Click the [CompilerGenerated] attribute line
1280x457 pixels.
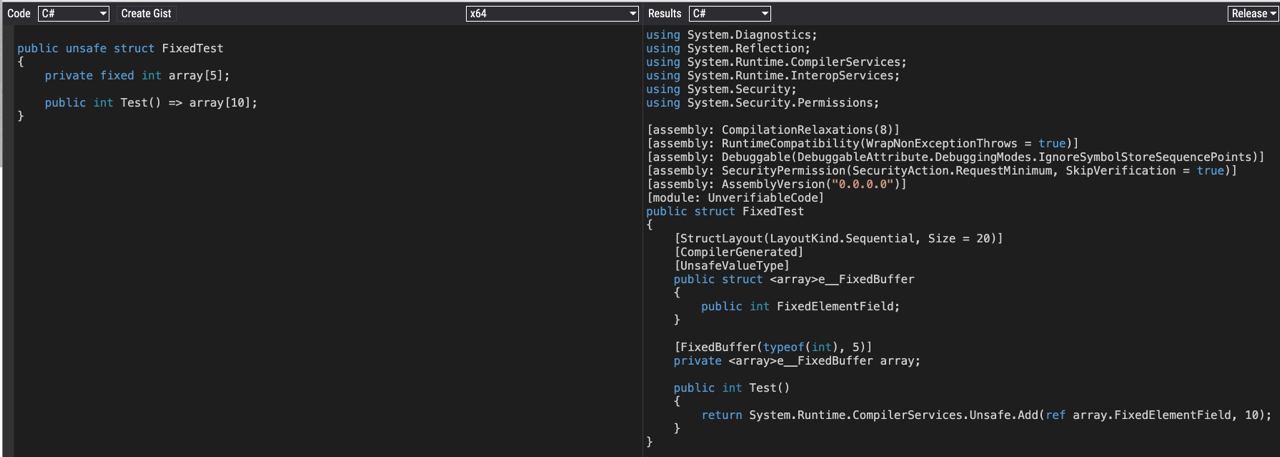click(738, 252)
